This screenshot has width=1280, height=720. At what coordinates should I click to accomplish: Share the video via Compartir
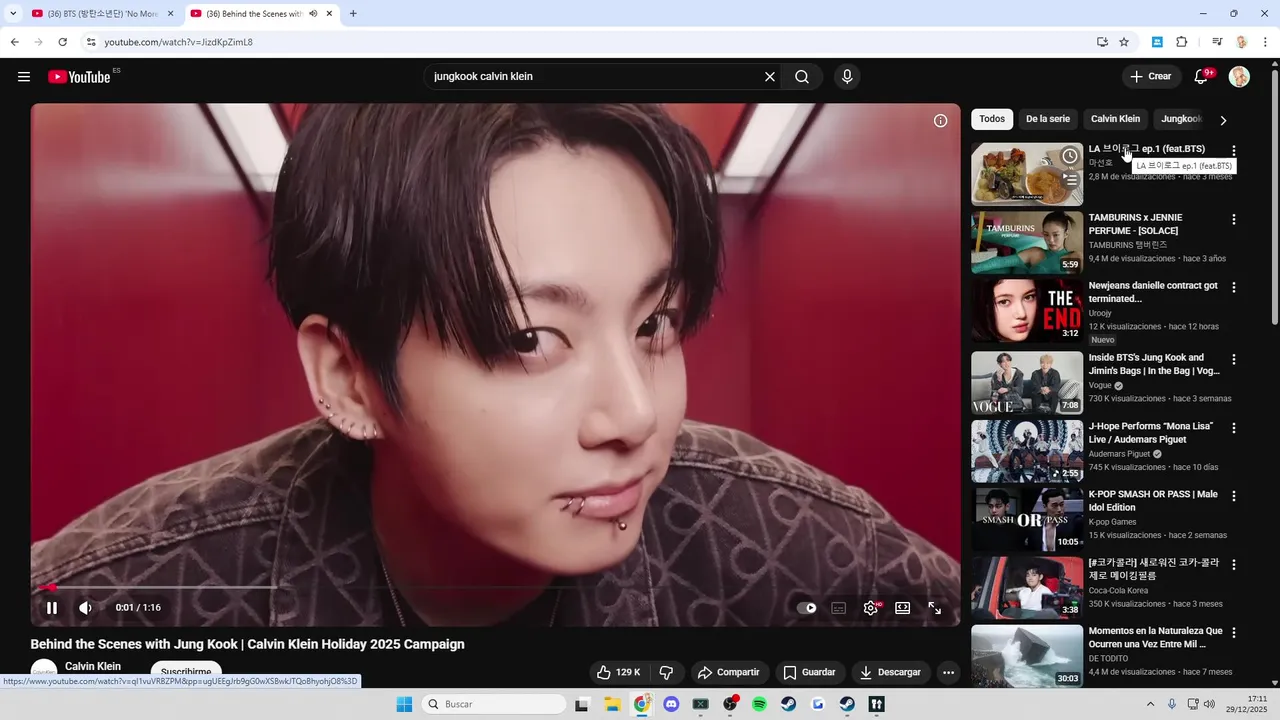[729, 672]
